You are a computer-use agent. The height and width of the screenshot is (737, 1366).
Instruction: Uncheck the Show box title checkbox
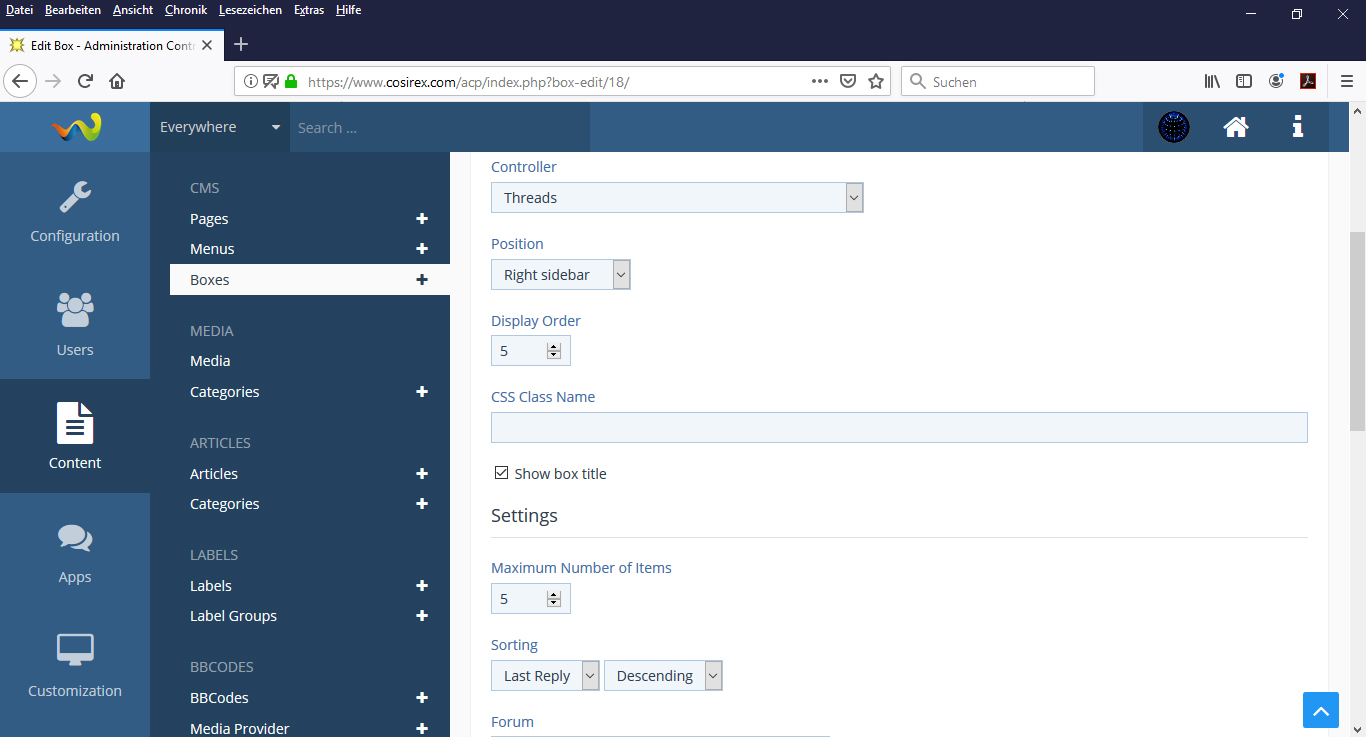(502, 473)
